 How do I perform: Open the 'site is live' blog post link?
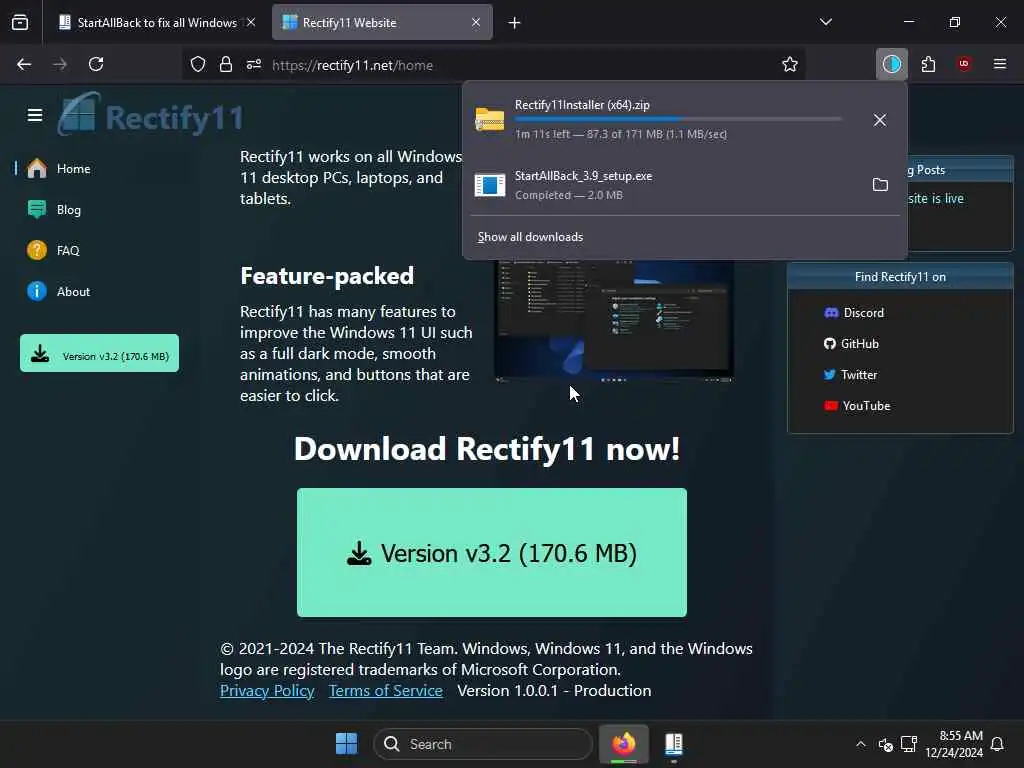936,199
